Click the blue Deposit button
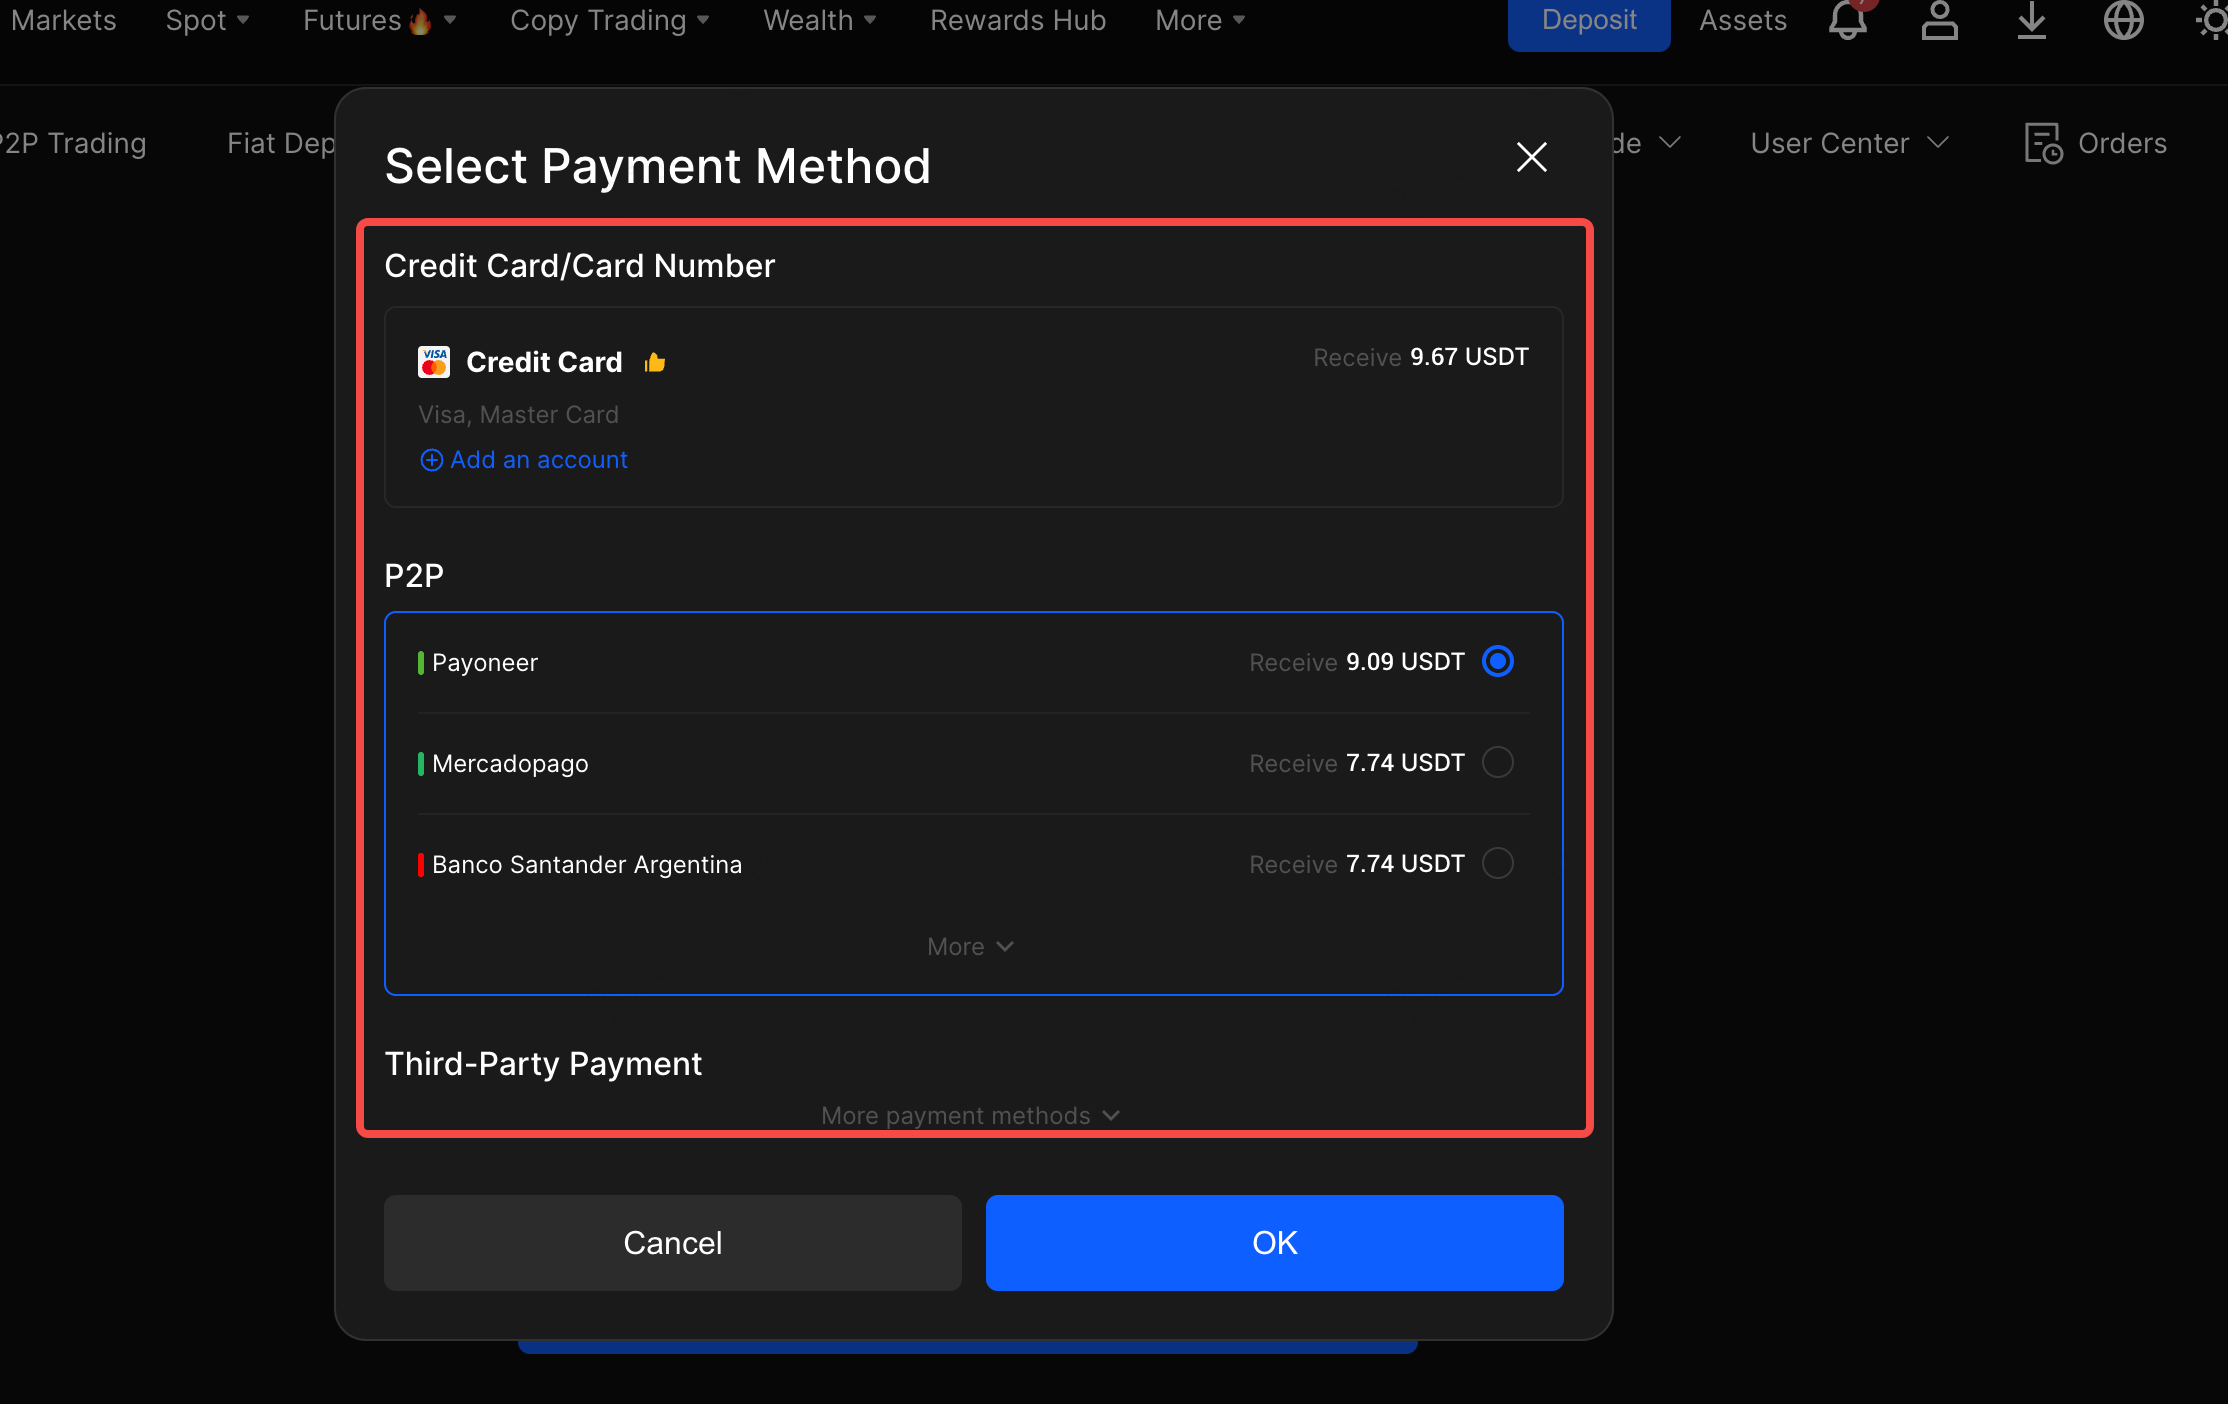Viewport: 2228px width, 1404px height. 1588,21
